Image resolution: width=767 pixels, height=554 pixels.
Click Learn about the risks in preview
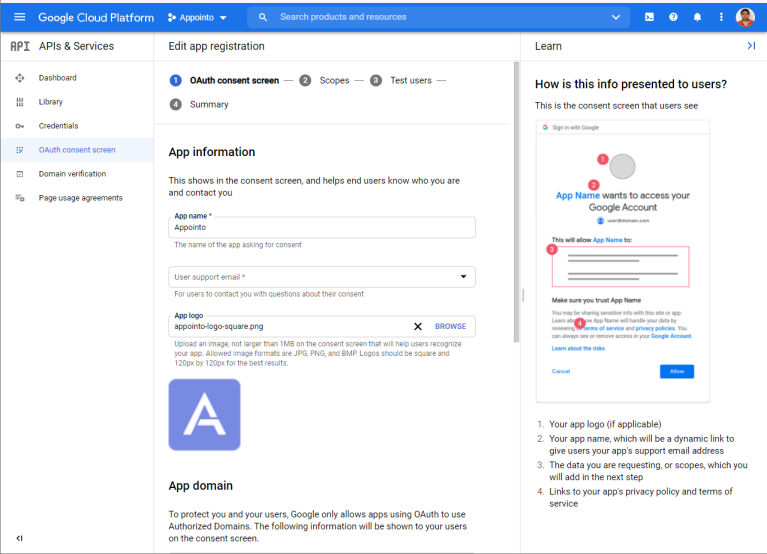(x=578, y=348)
